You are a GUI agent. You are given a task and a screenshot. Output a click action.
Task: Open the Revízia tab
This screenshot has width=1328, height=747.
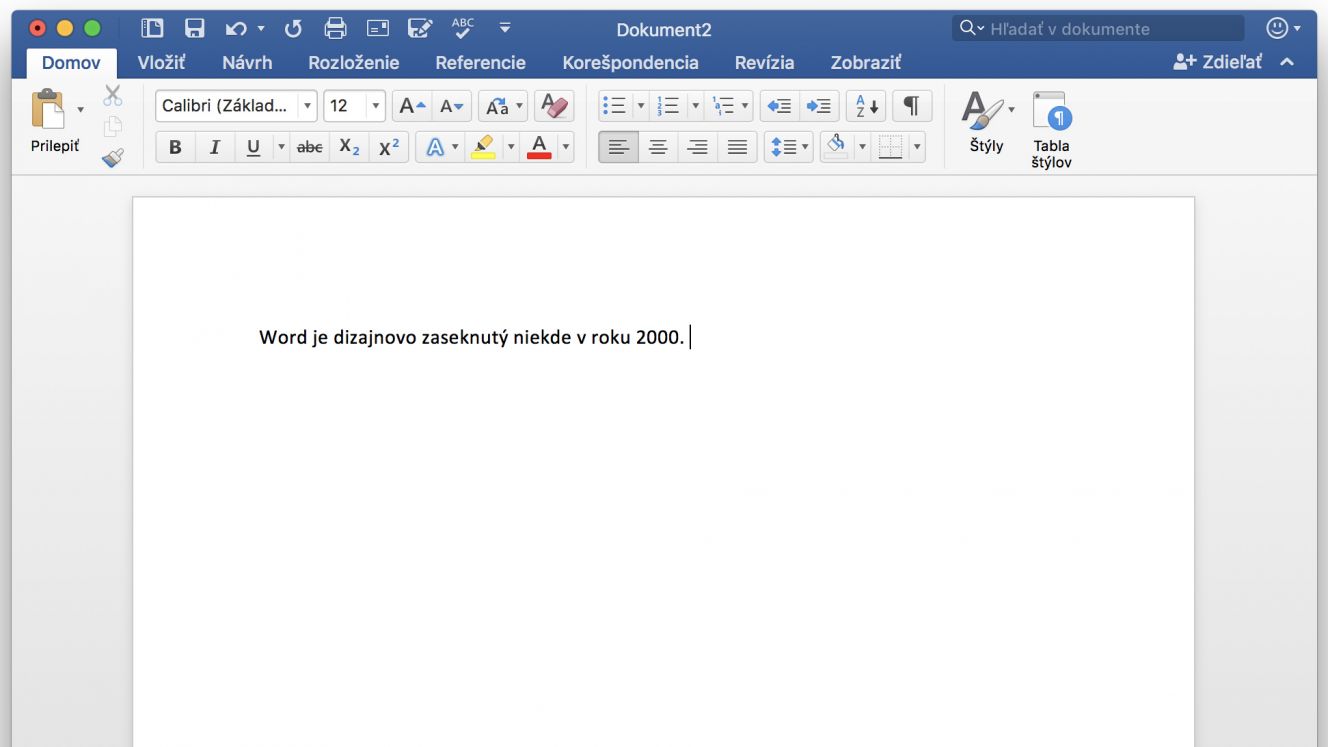pos(764,62)
